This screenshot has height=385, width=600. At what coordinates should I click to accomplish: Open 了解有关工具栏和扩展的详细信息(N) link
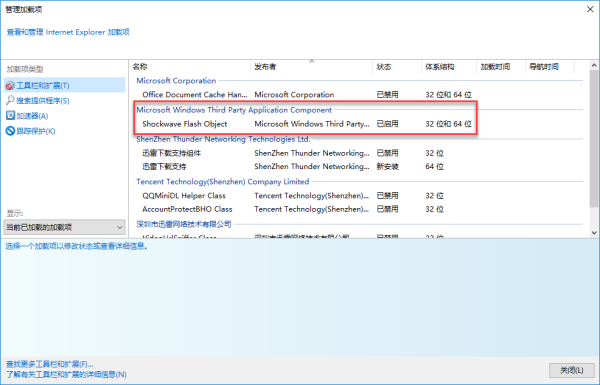coord(66,374)
